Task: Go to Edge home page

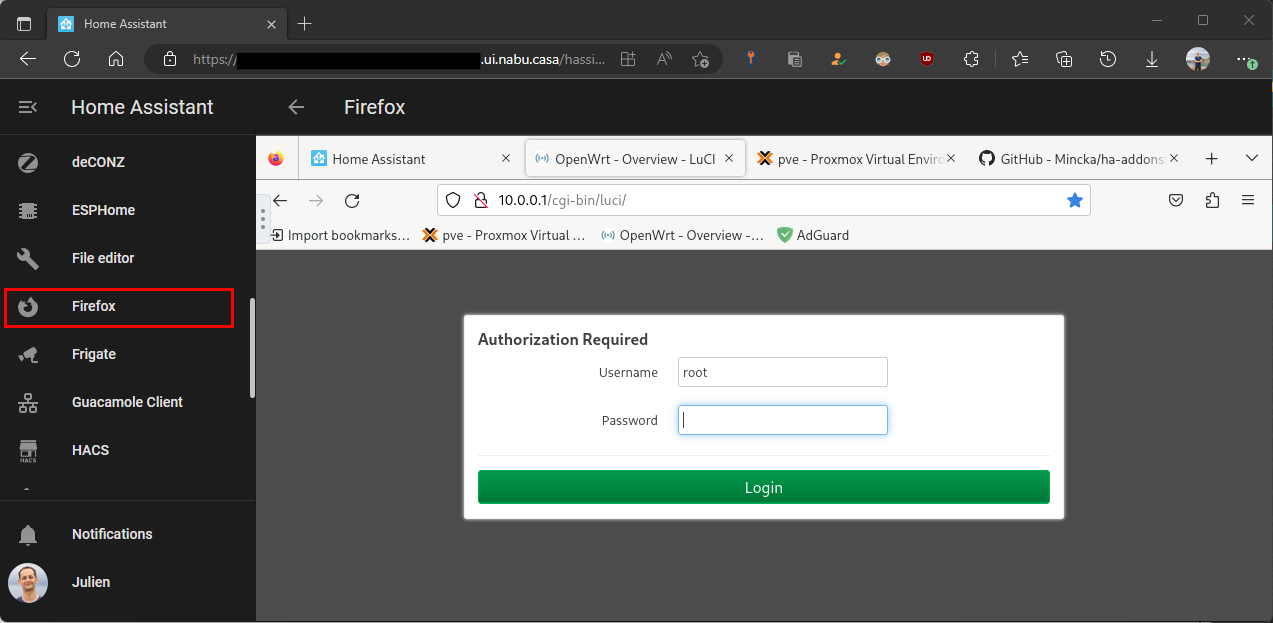Action: coord(116,59)
